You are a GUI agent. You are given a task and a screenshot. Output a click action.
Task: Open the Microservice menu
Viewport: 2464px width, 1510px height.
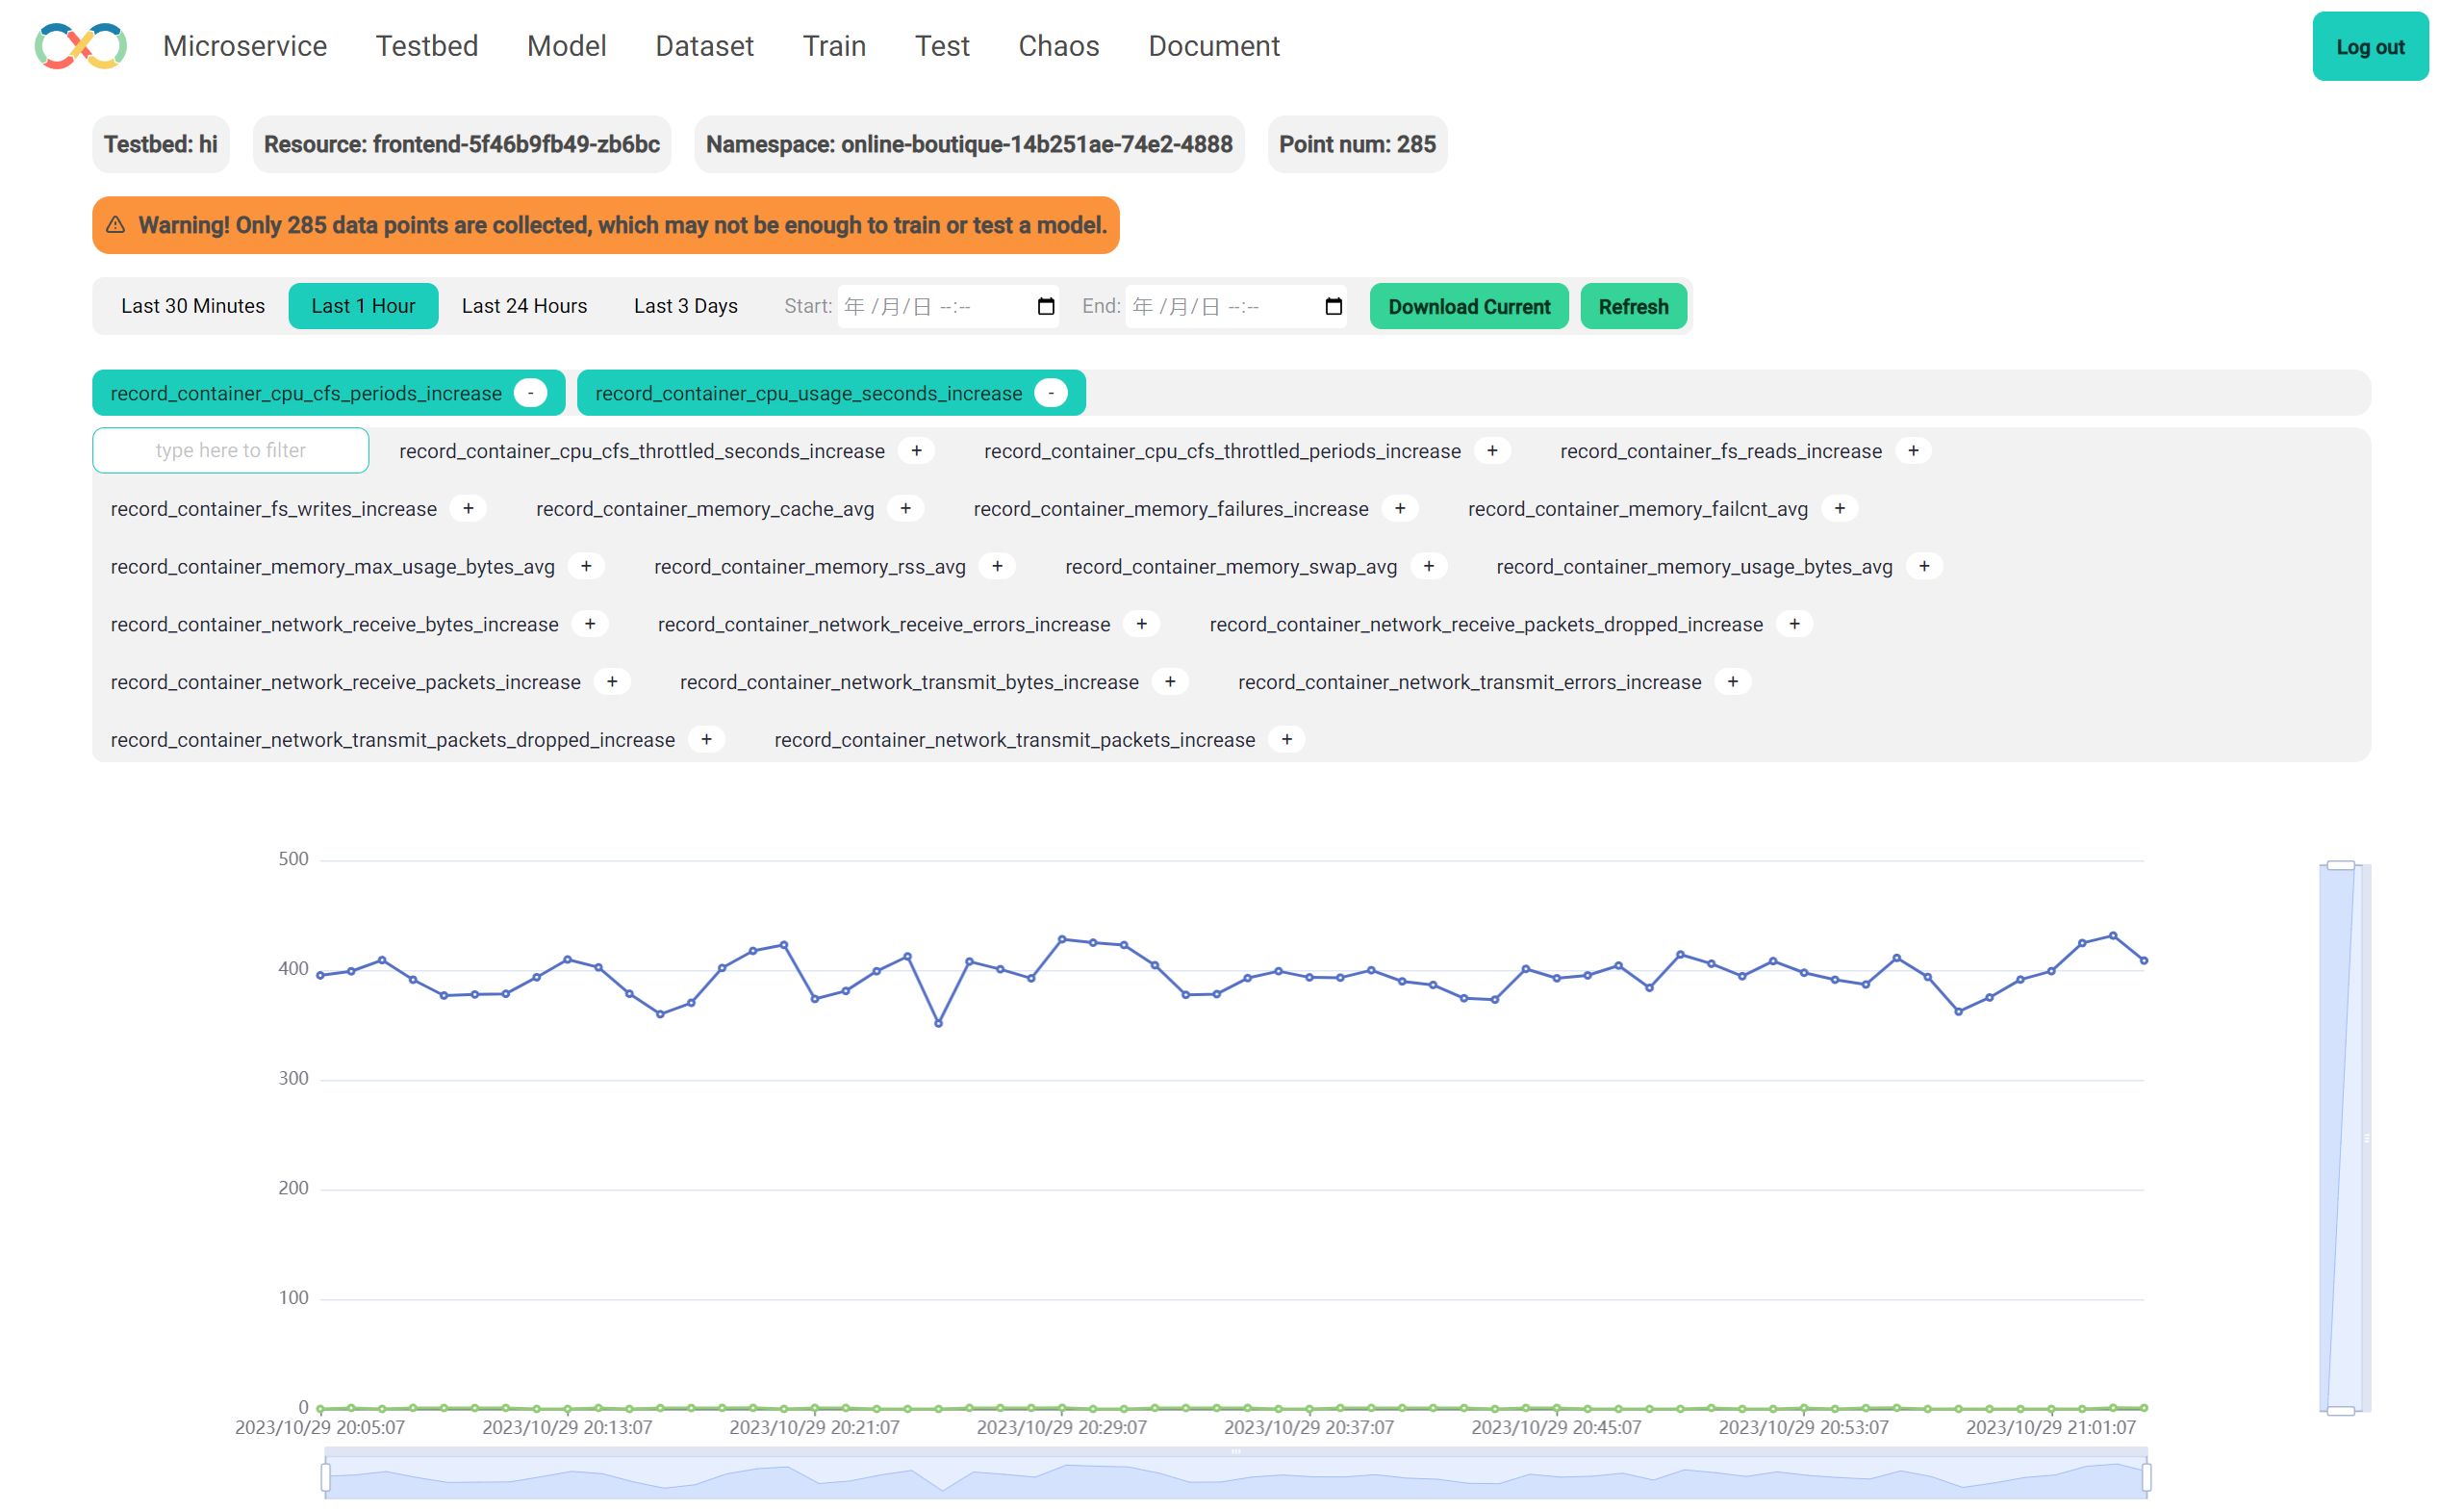click(245, 46)
